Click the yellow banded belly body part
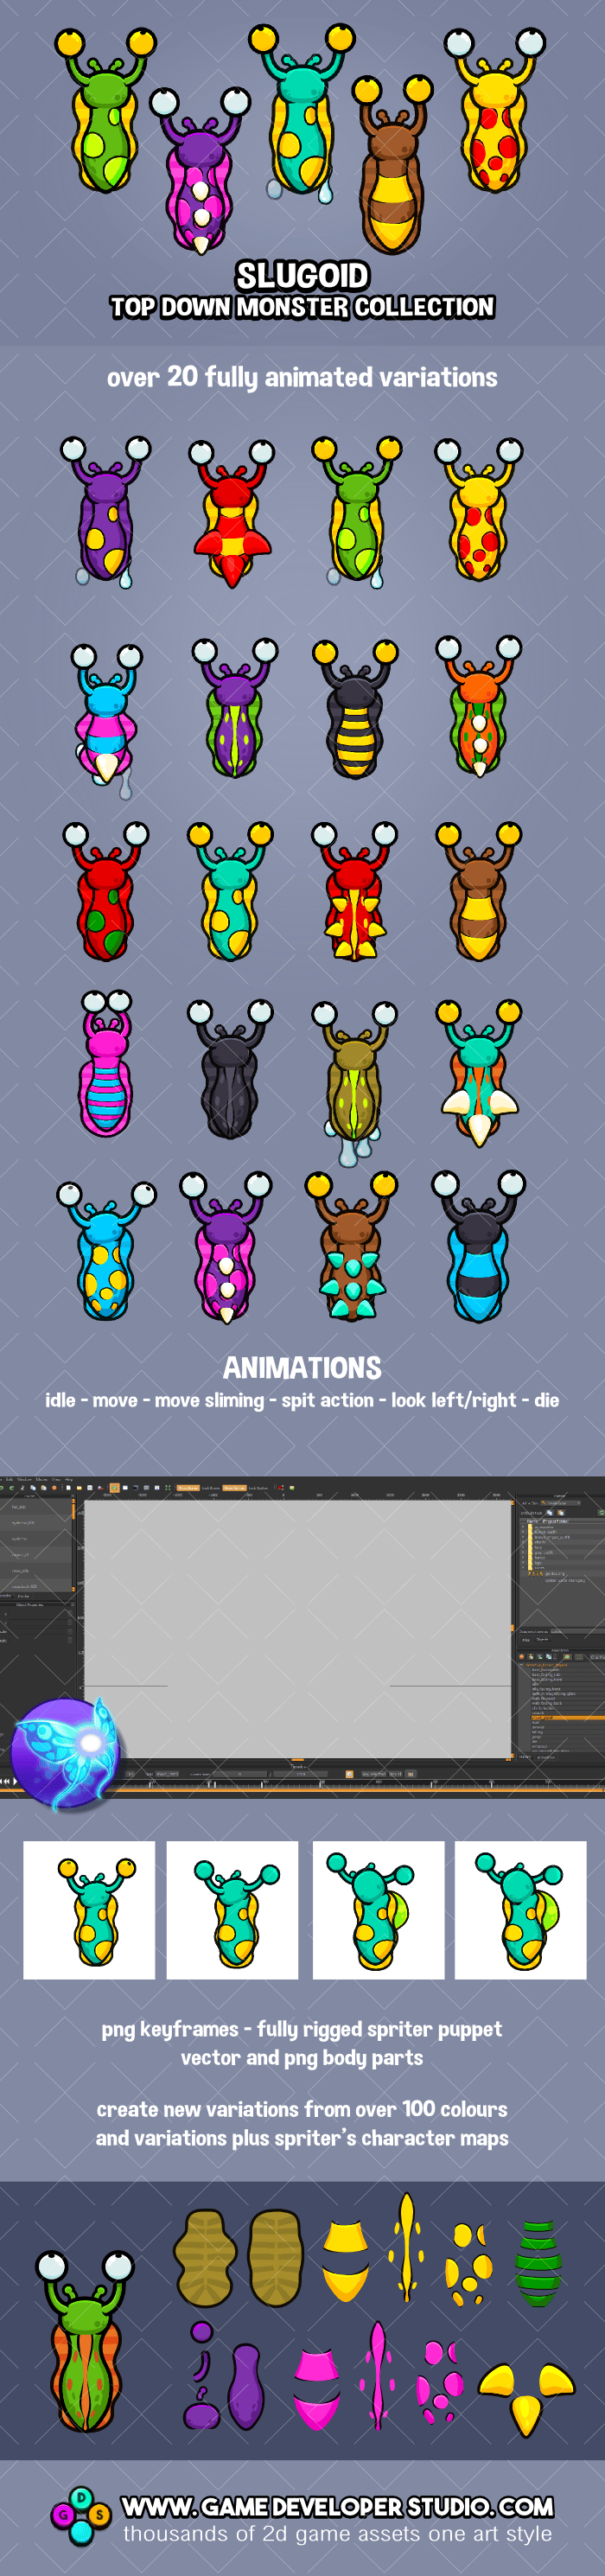The width and height of the screenshot is (605, 2576). point(346,2262)
